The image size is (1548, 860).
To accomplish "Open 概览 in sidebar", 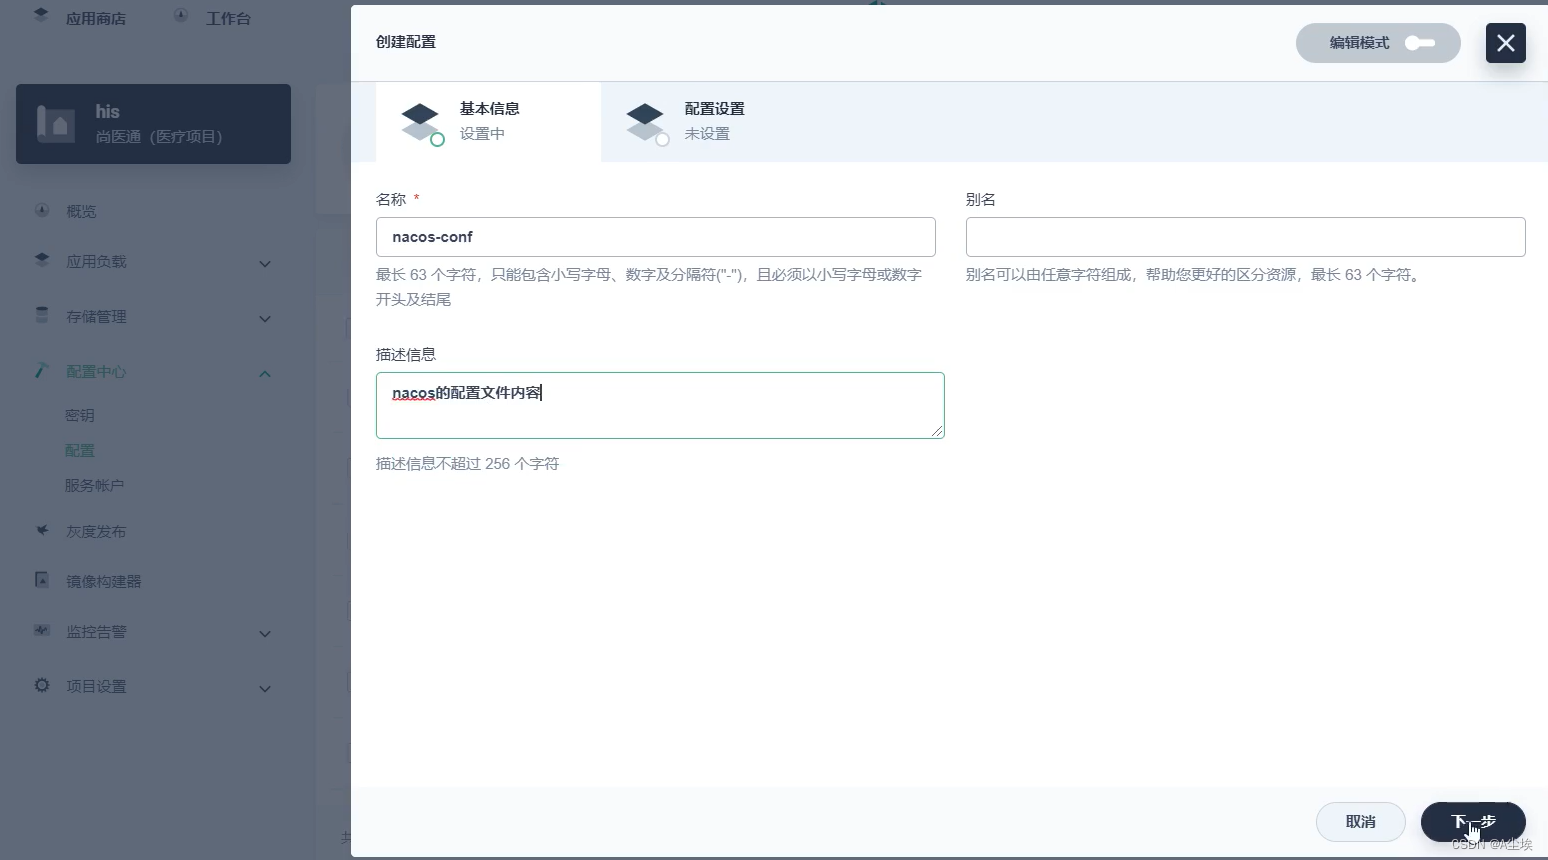I will [x=81, y=211].
